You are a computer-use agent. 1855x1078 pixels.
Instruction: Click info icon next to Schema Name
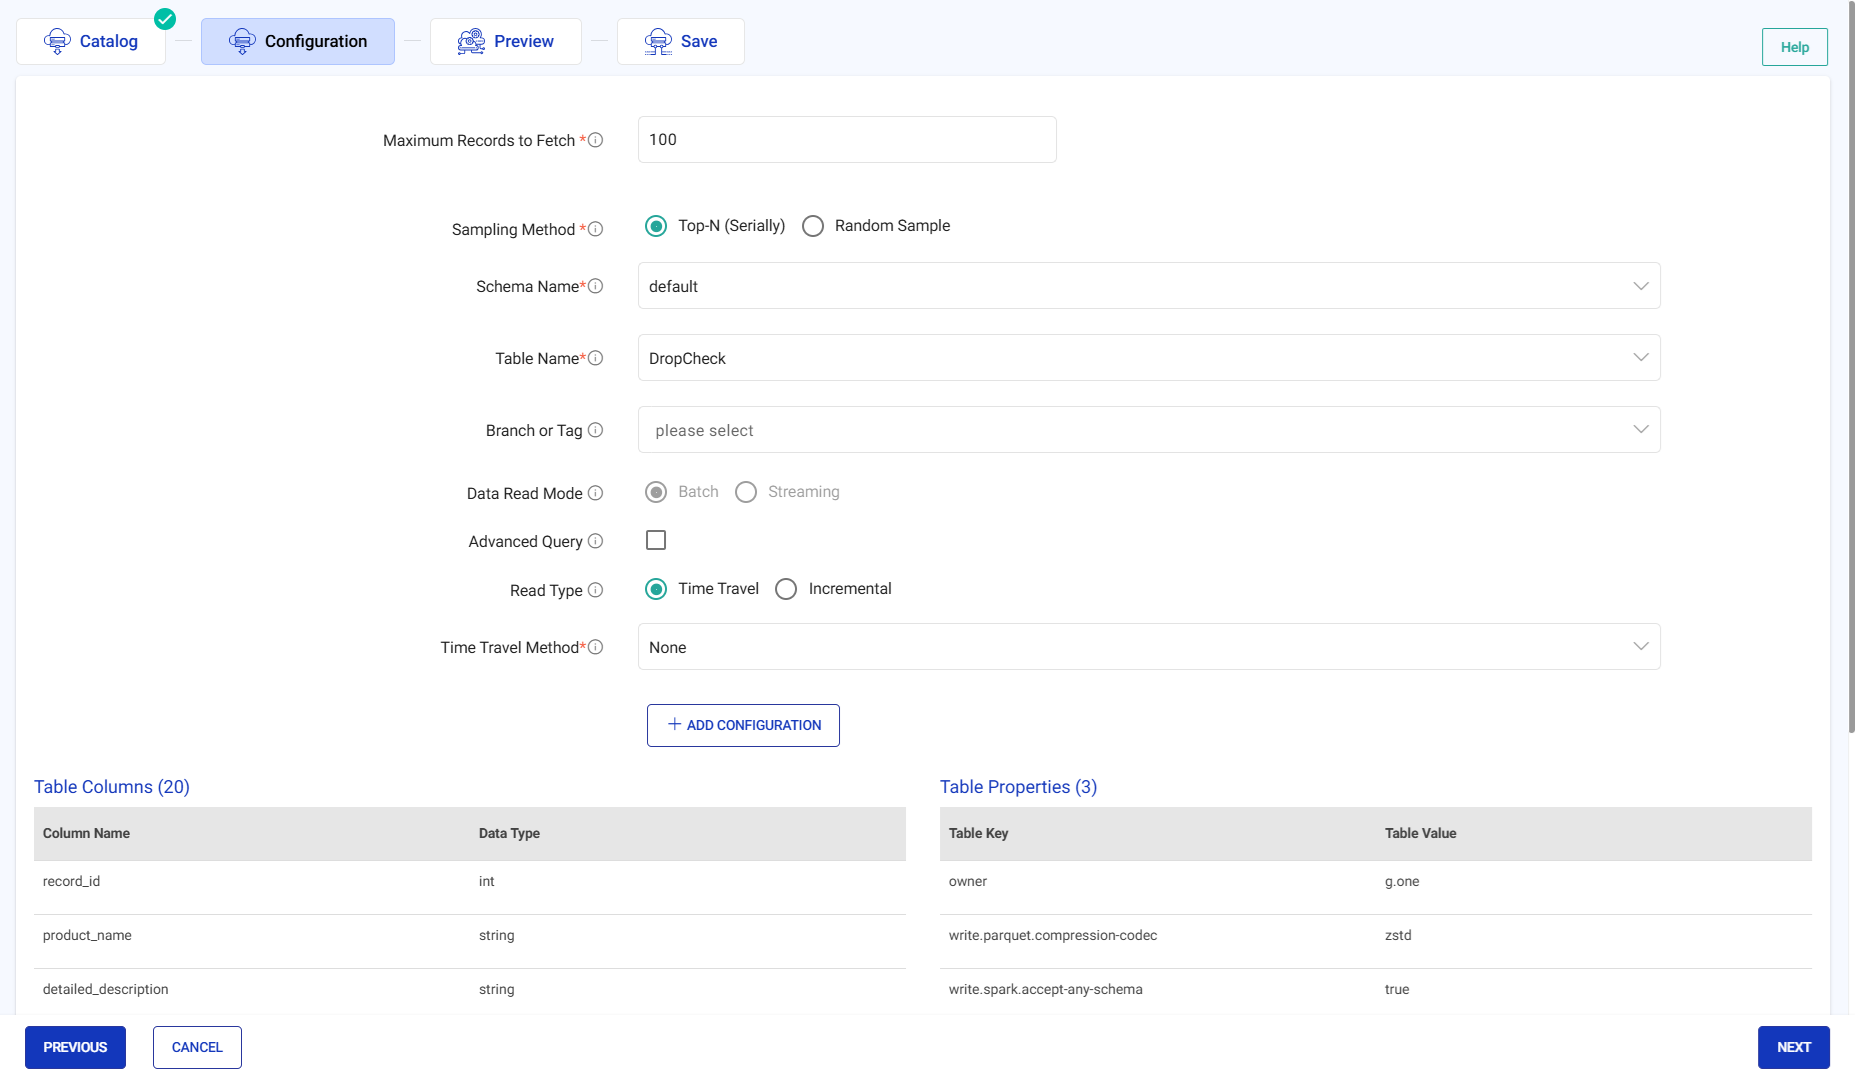(x=595, y=286)
